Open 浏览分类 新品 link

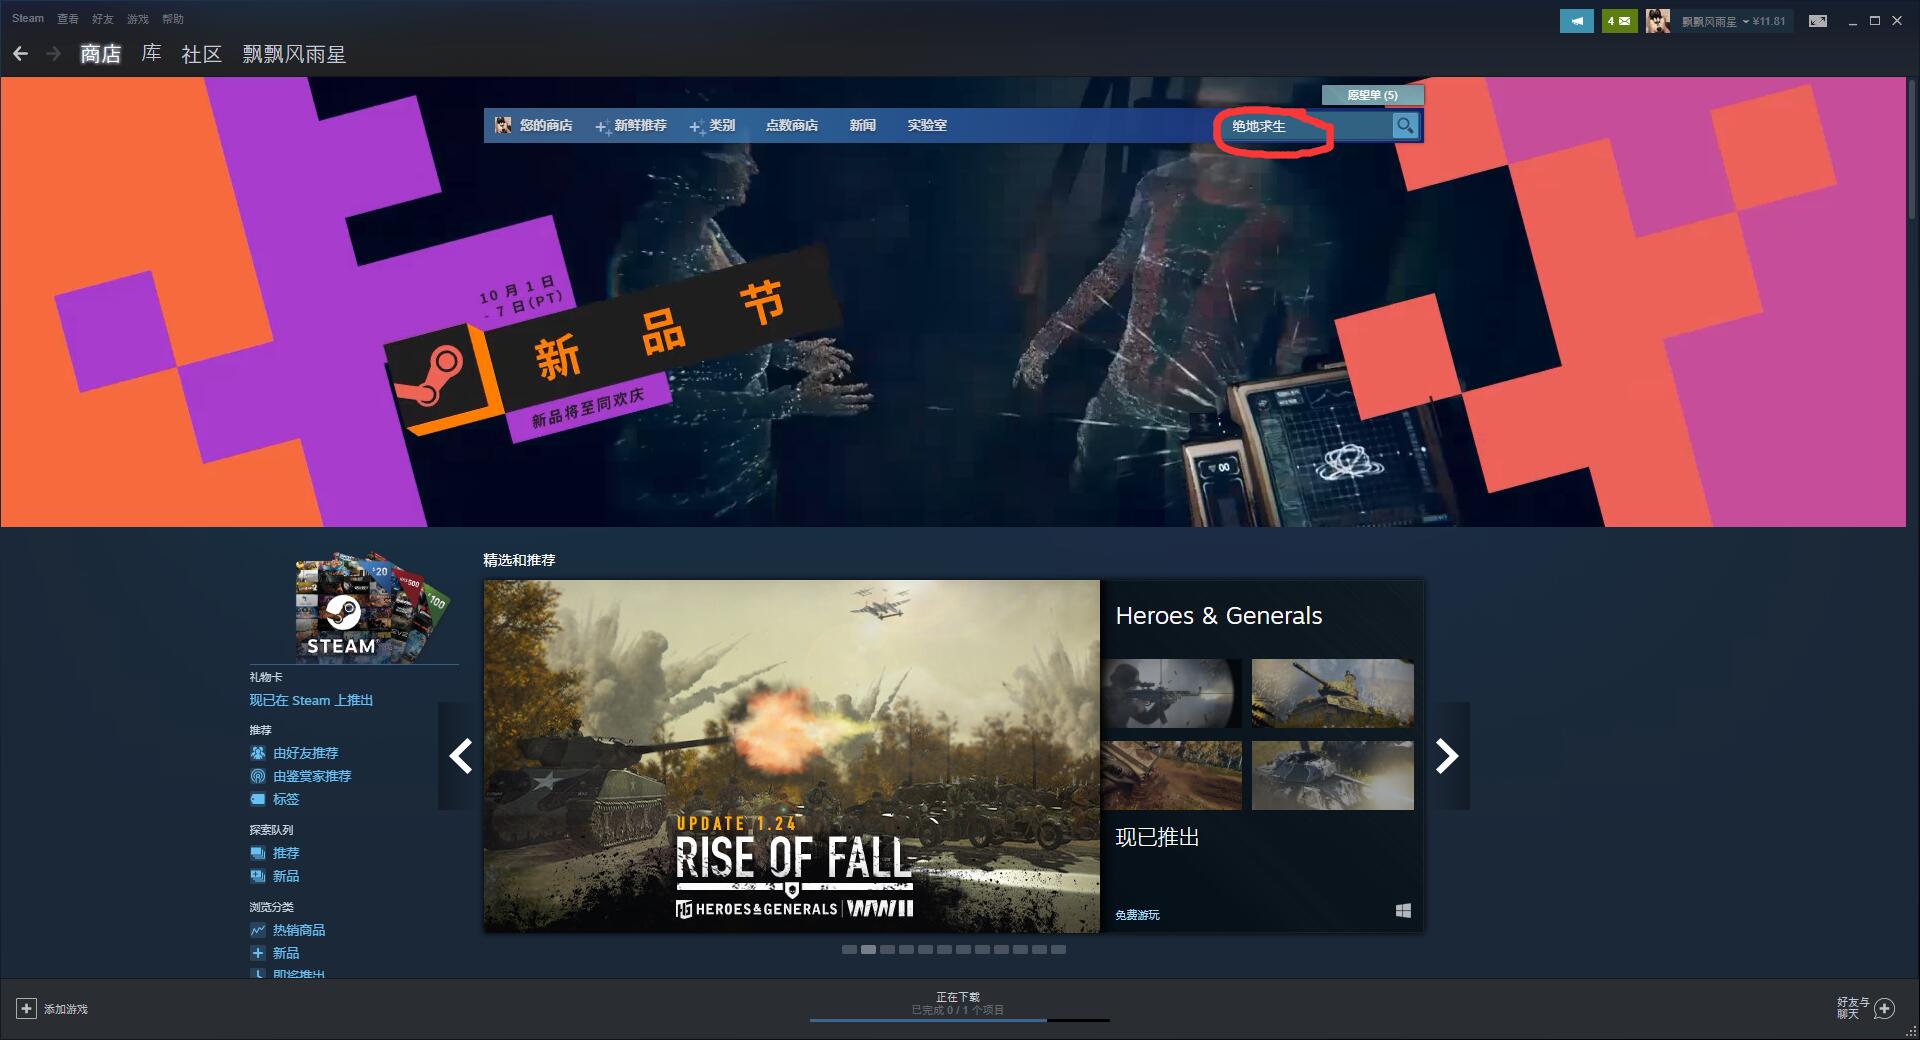[x=286, y=953]
